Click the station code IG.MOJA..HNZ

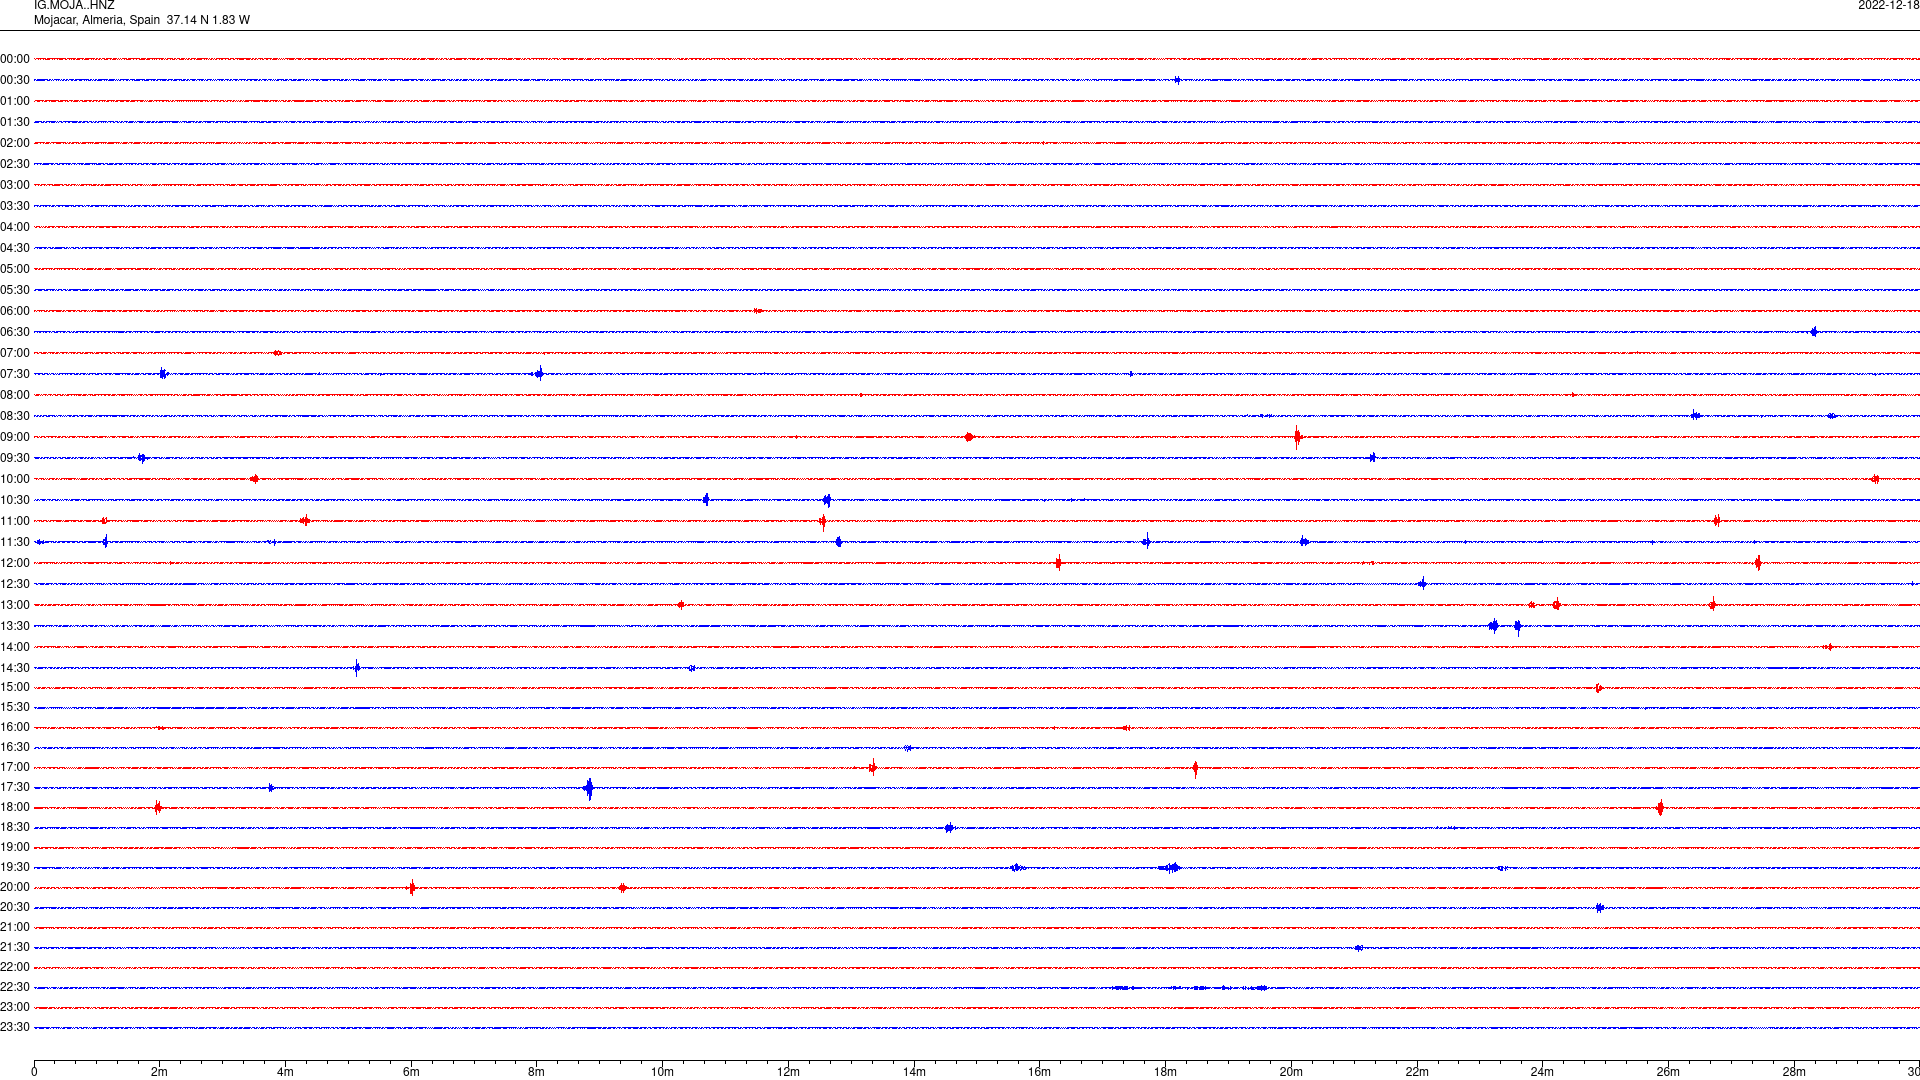click(x=74, y=6)
